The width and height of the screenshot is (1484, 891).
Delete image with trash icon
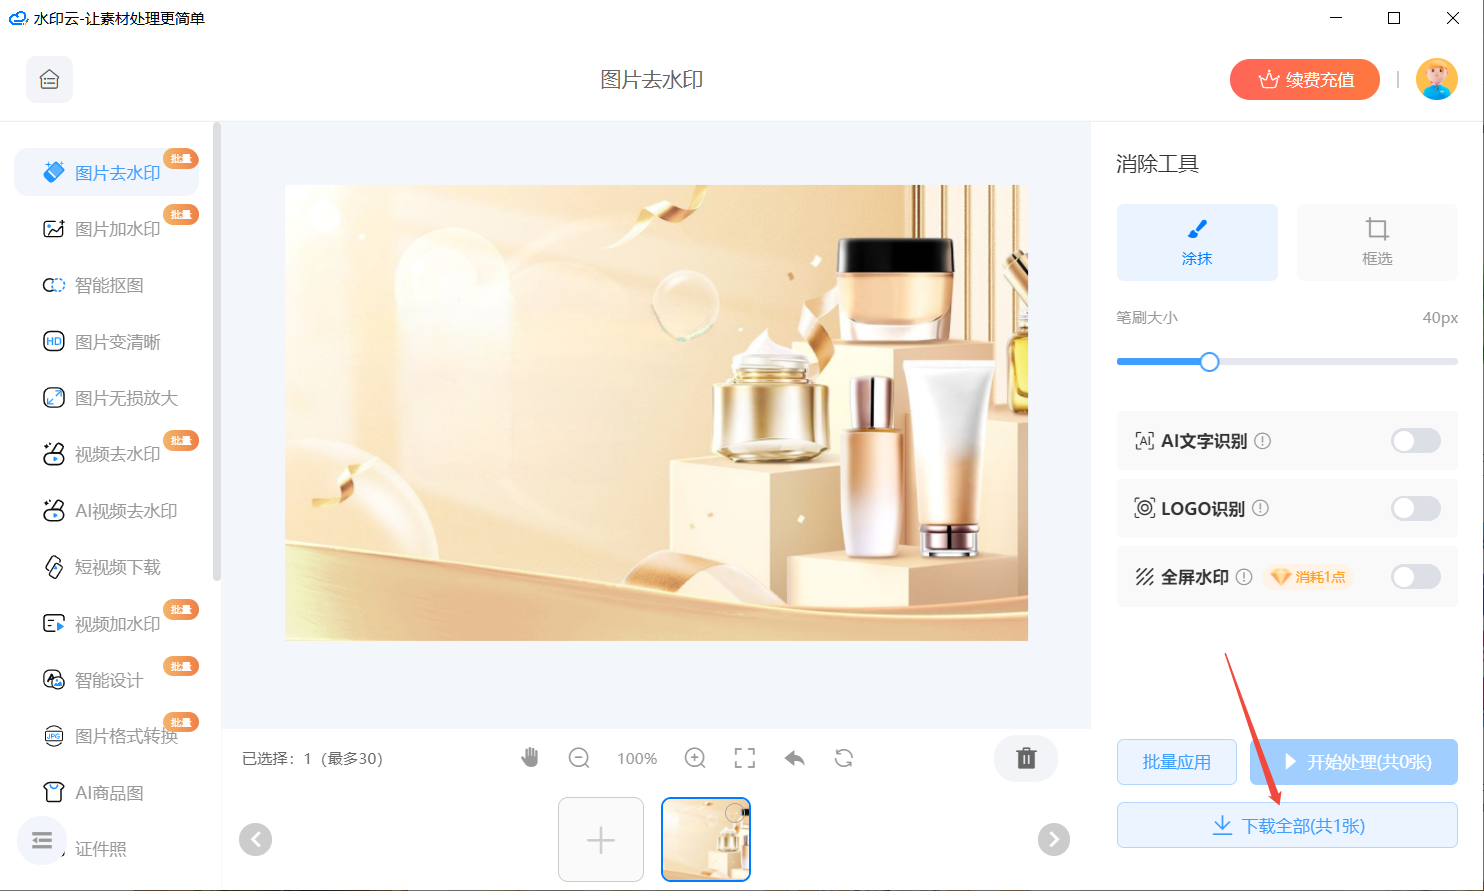click(x=1025, y=758)
